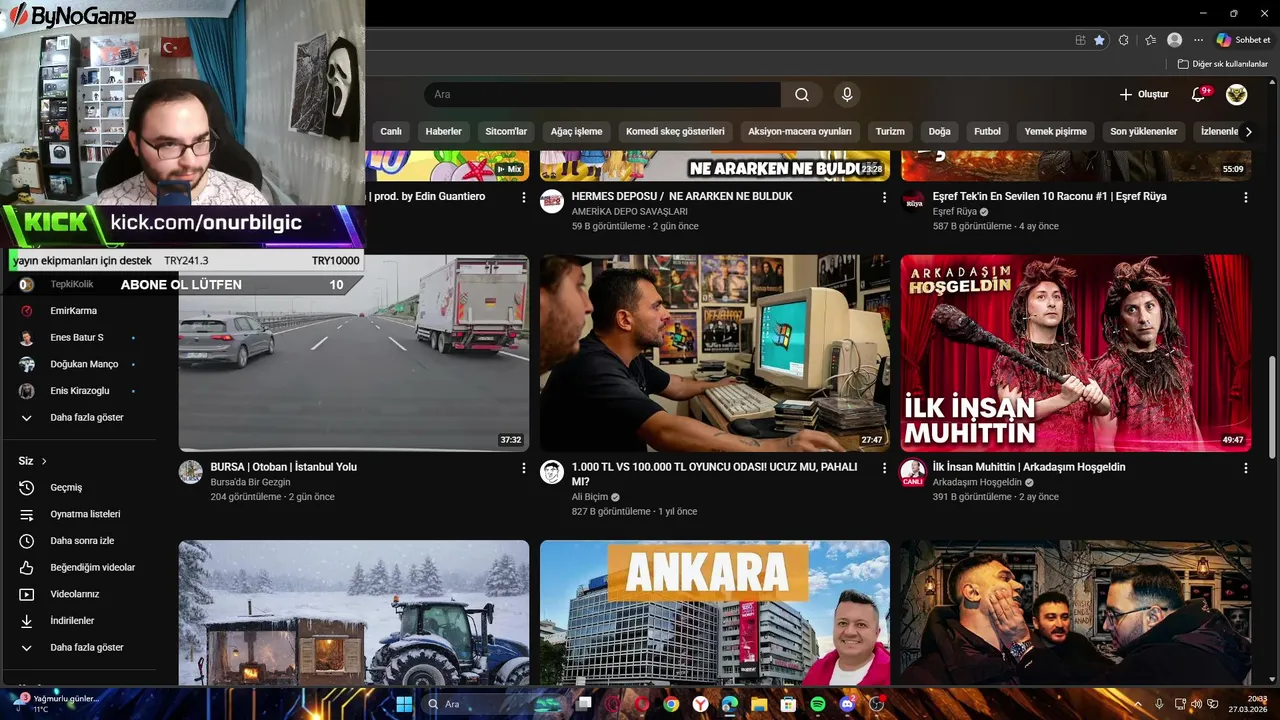Screen dimensions: 1280x720
Task: Open the Siz section header
Action: click(33, 461)
